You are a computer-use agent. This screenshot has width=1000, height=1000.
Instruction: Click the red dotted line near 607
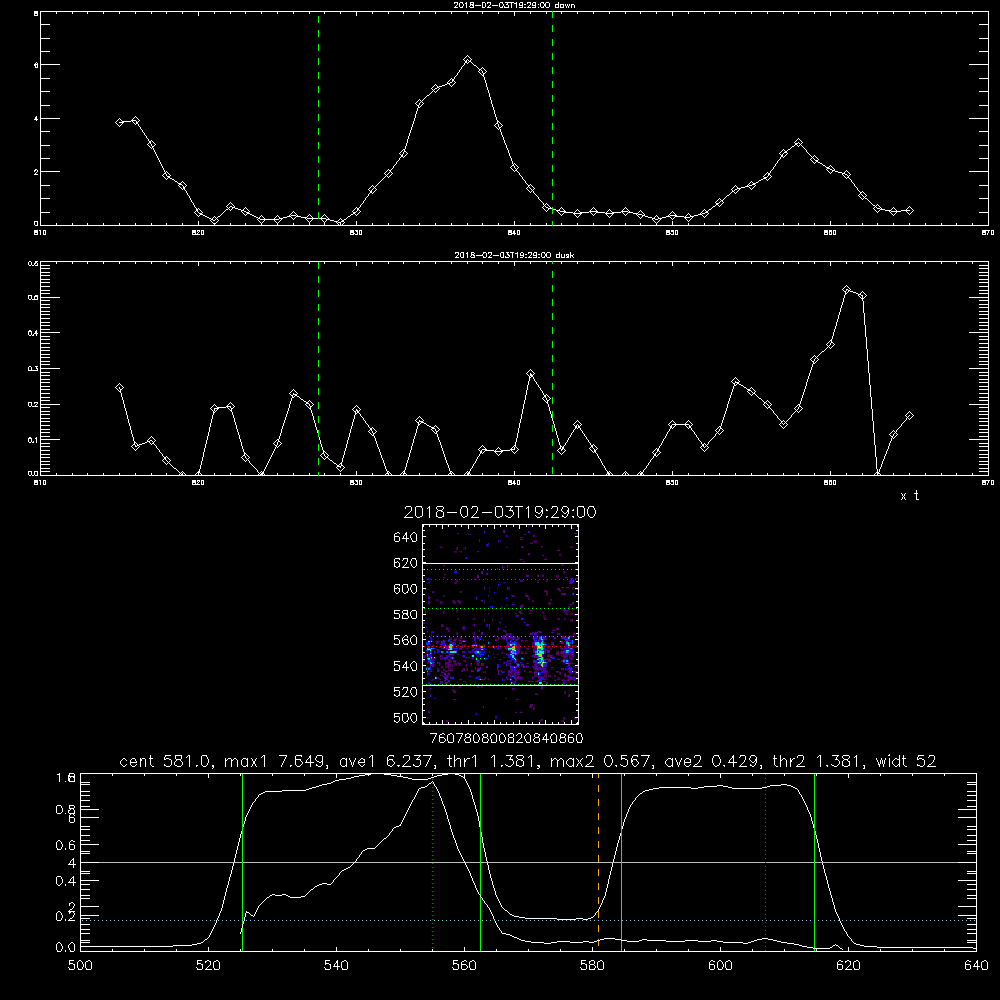coord(765,861)
